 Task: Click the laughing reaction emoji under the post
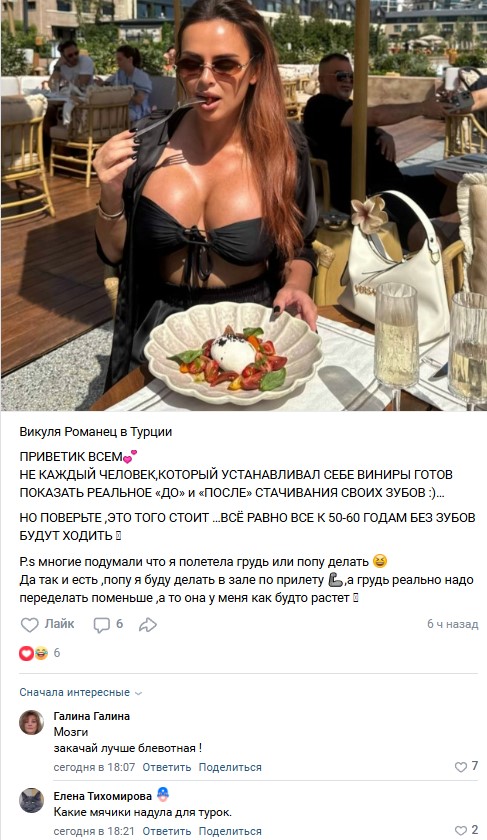41,653
